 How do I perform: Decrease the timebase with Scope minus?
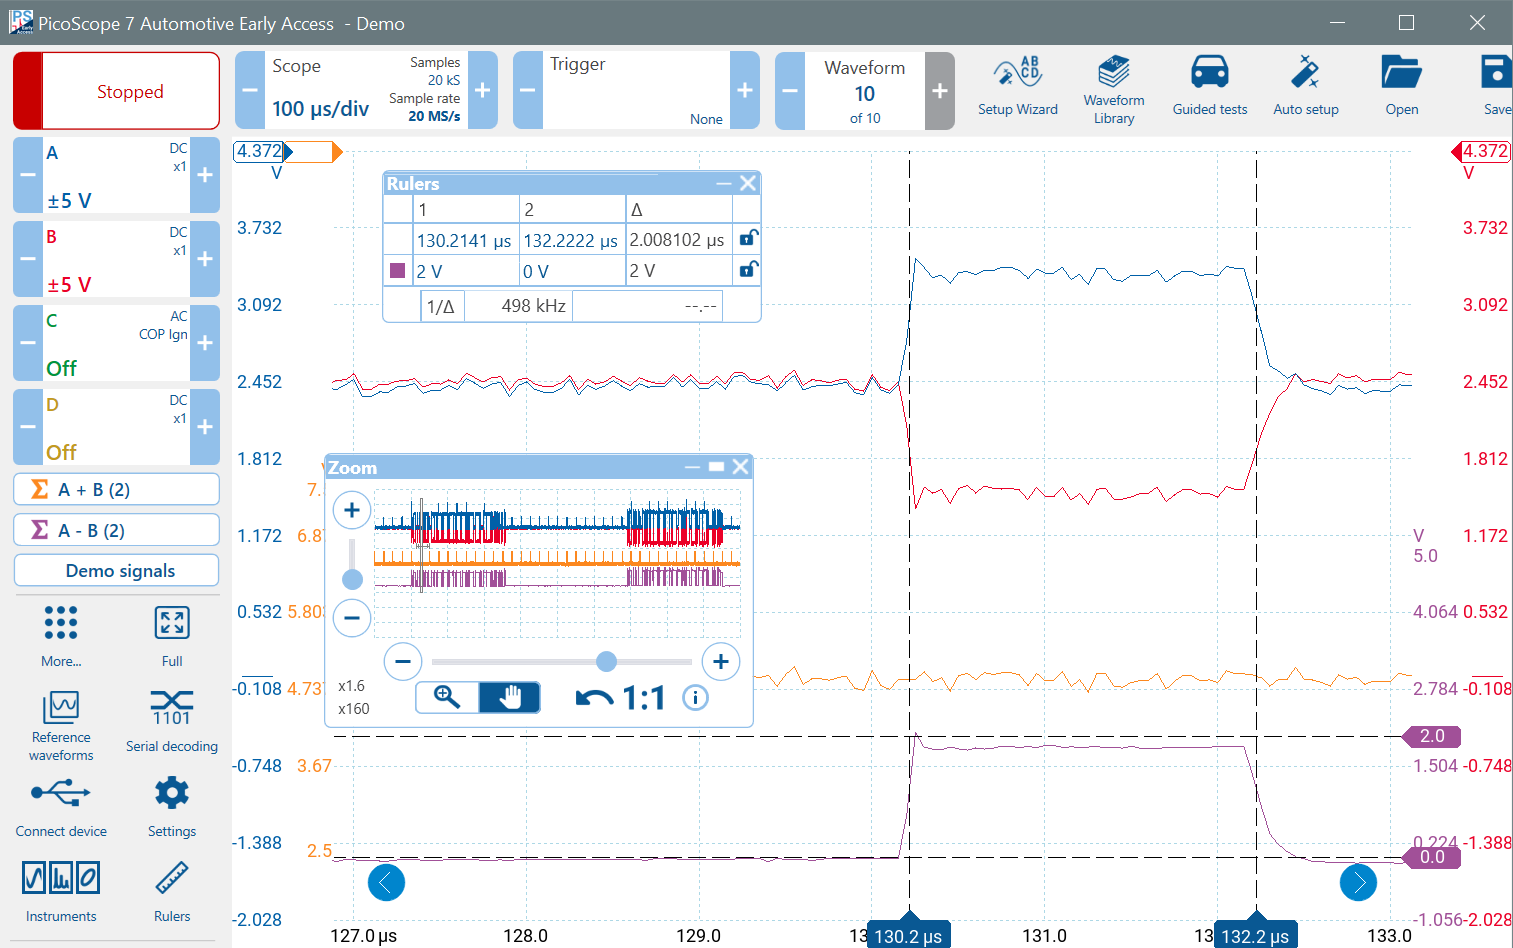tap(250, 90)
